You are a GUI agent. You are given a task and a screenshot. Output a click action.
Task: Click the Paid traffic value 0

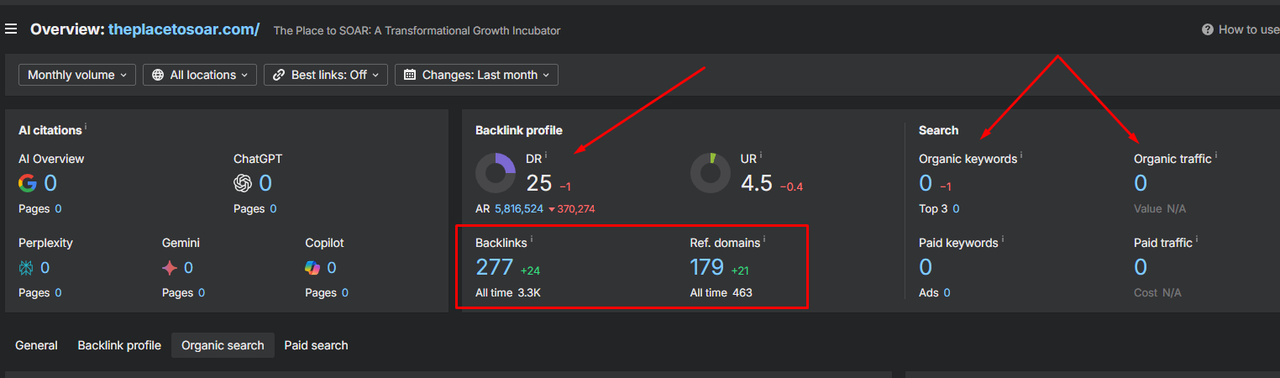[1141, 267]
